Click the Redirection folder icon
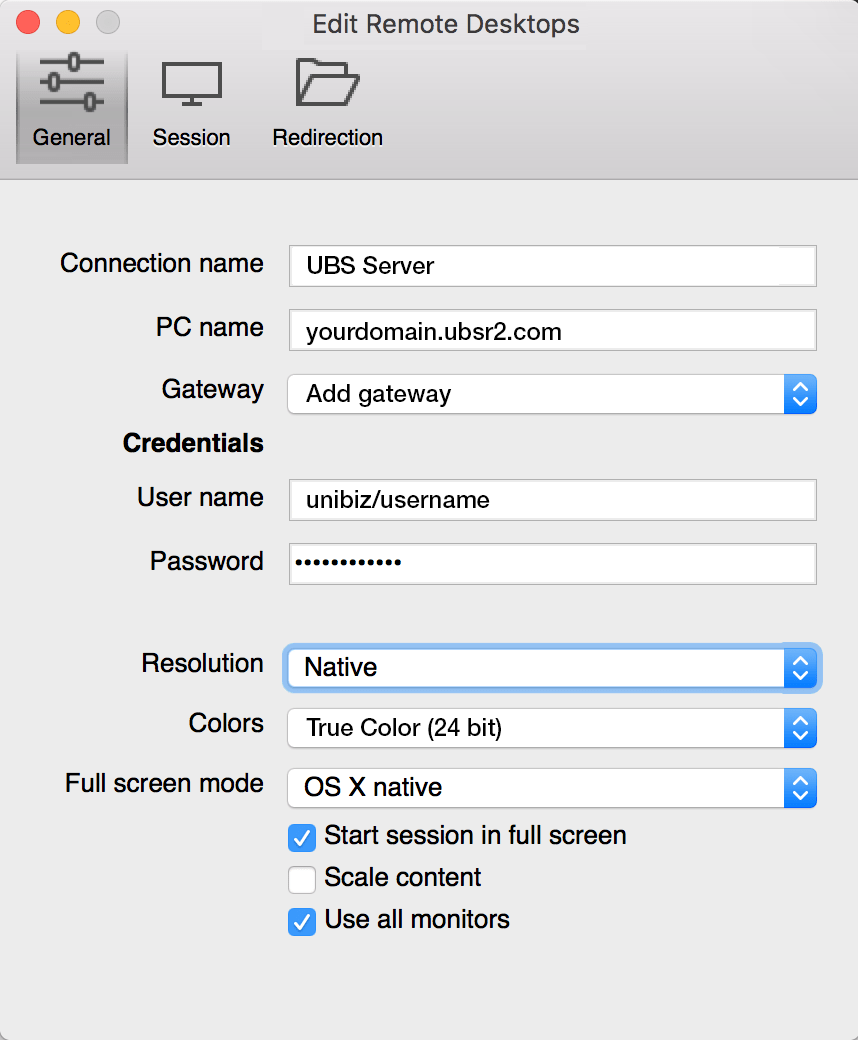 click(x=327, y=103)
